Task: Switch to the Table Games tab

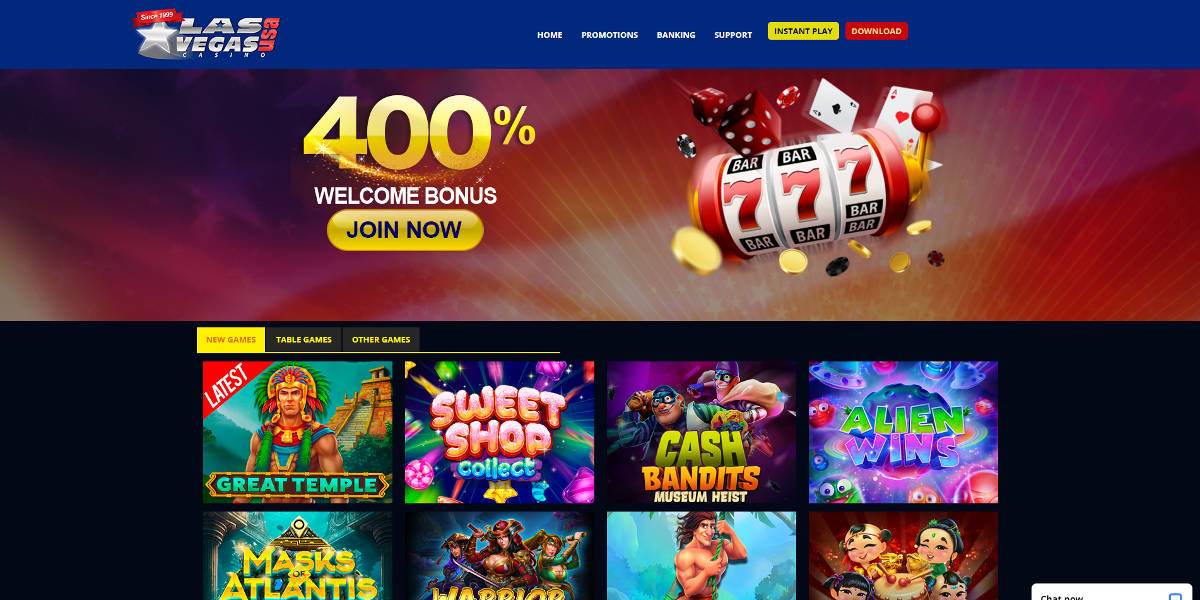Action: (x=304, y=340)
